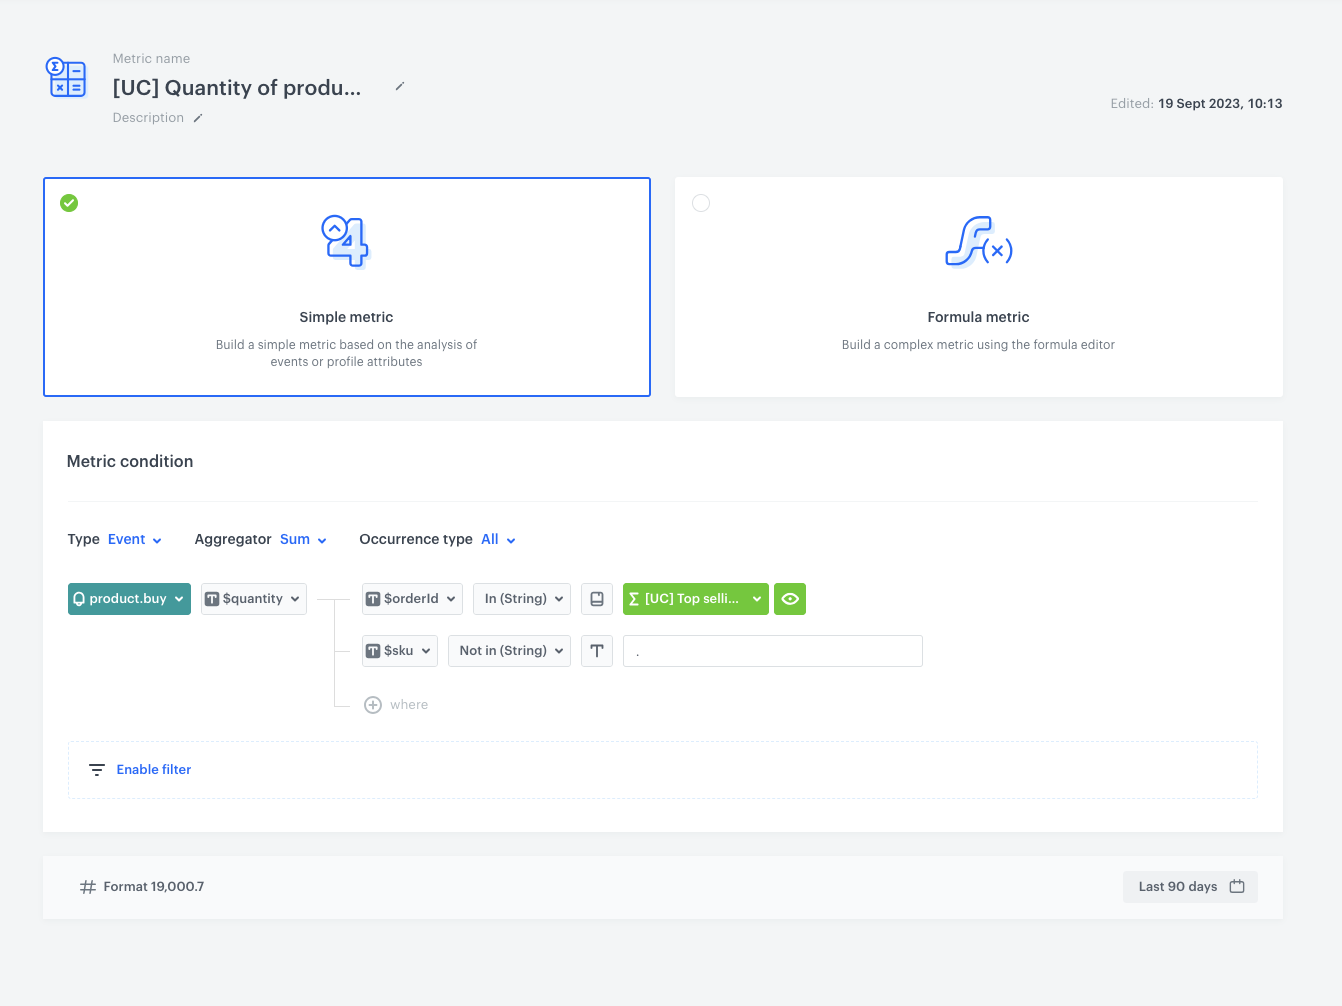Change the Not in (String) operator
Viewport: 1342px width, 1006px height.
pyautogui.click(x=510, y=651)
